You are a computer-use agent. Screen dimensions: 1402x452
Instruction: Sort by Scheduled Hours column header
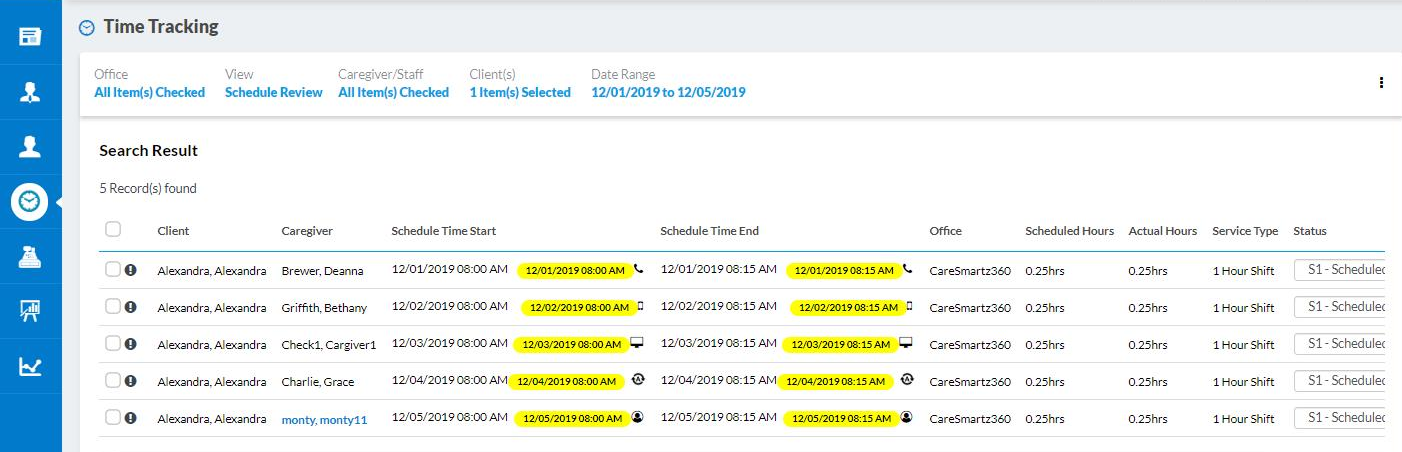tap(1069, 231)
